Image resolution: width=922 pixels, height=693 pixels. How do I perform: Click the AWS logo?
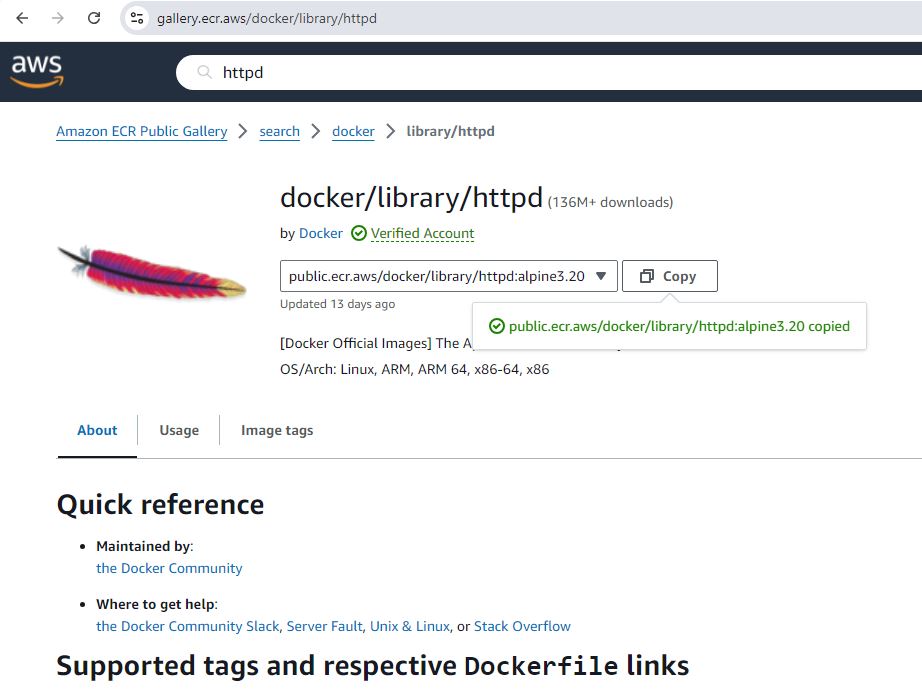point(37,71)
